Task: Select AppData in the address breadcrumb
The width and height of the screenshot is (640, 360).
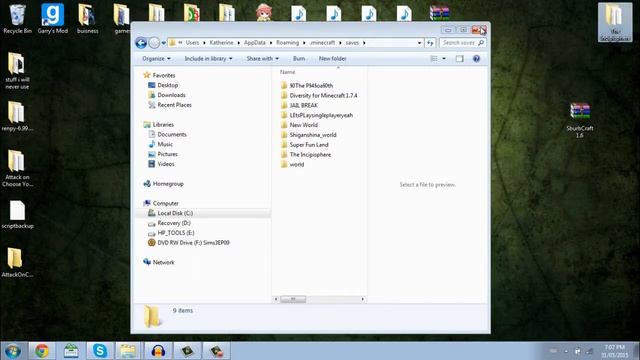Action: point(255,42)
